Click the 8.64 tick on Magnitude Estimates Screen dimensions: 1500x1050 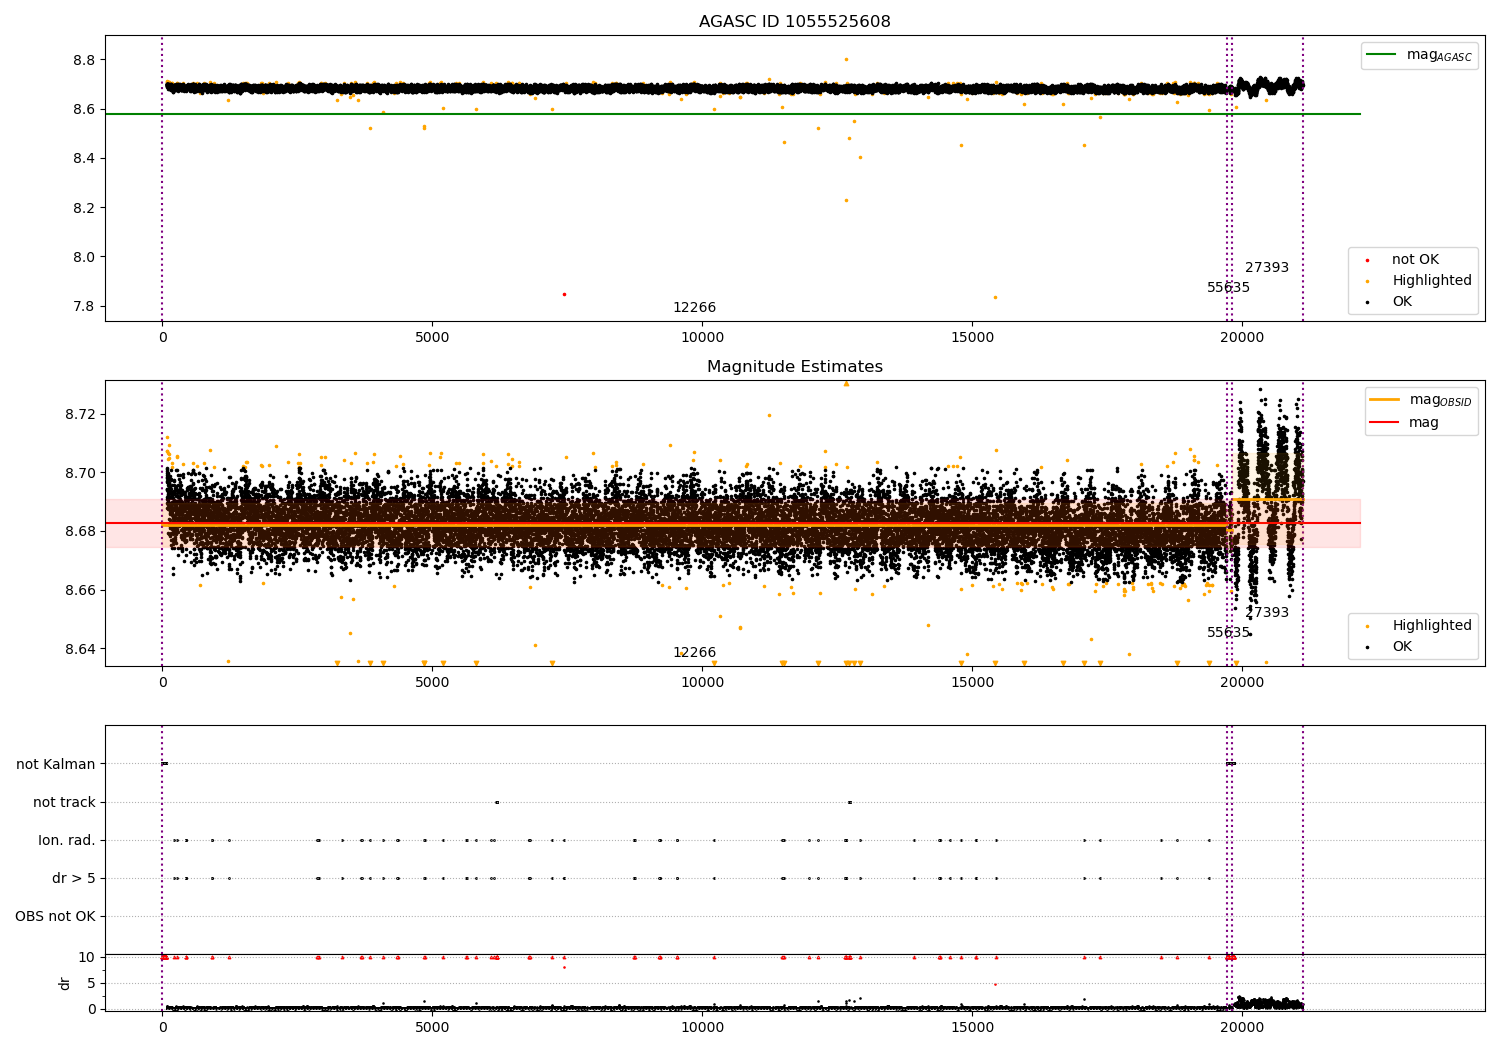coord(78,649)
